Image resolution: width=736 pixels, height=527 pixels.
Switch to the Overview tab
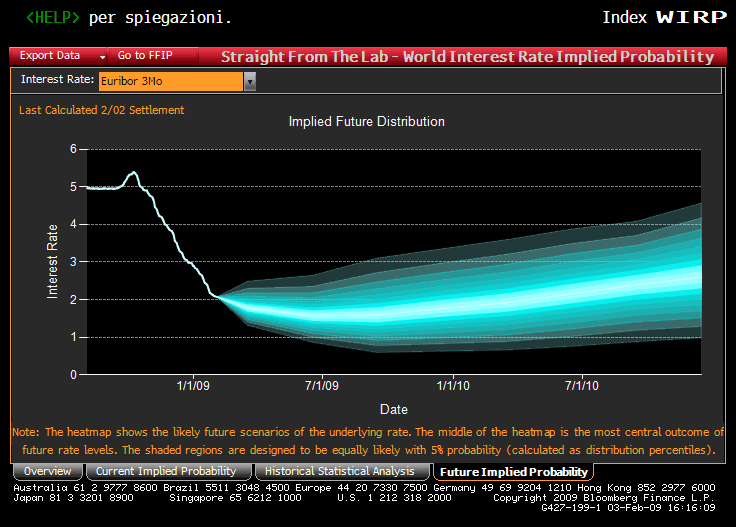coord(47,471)
